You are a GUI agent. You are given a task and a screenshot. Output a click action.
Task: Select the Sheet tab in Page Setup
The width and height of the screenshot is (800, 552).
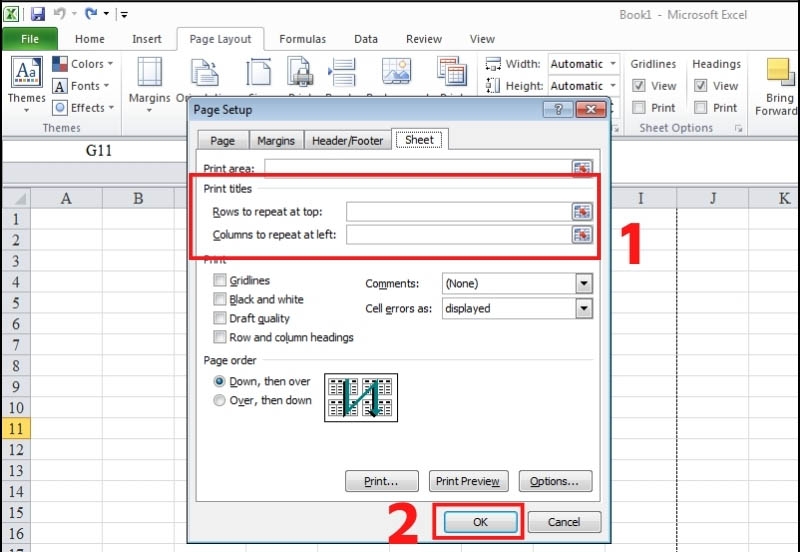pyautogui.click(x=419, y=140)
